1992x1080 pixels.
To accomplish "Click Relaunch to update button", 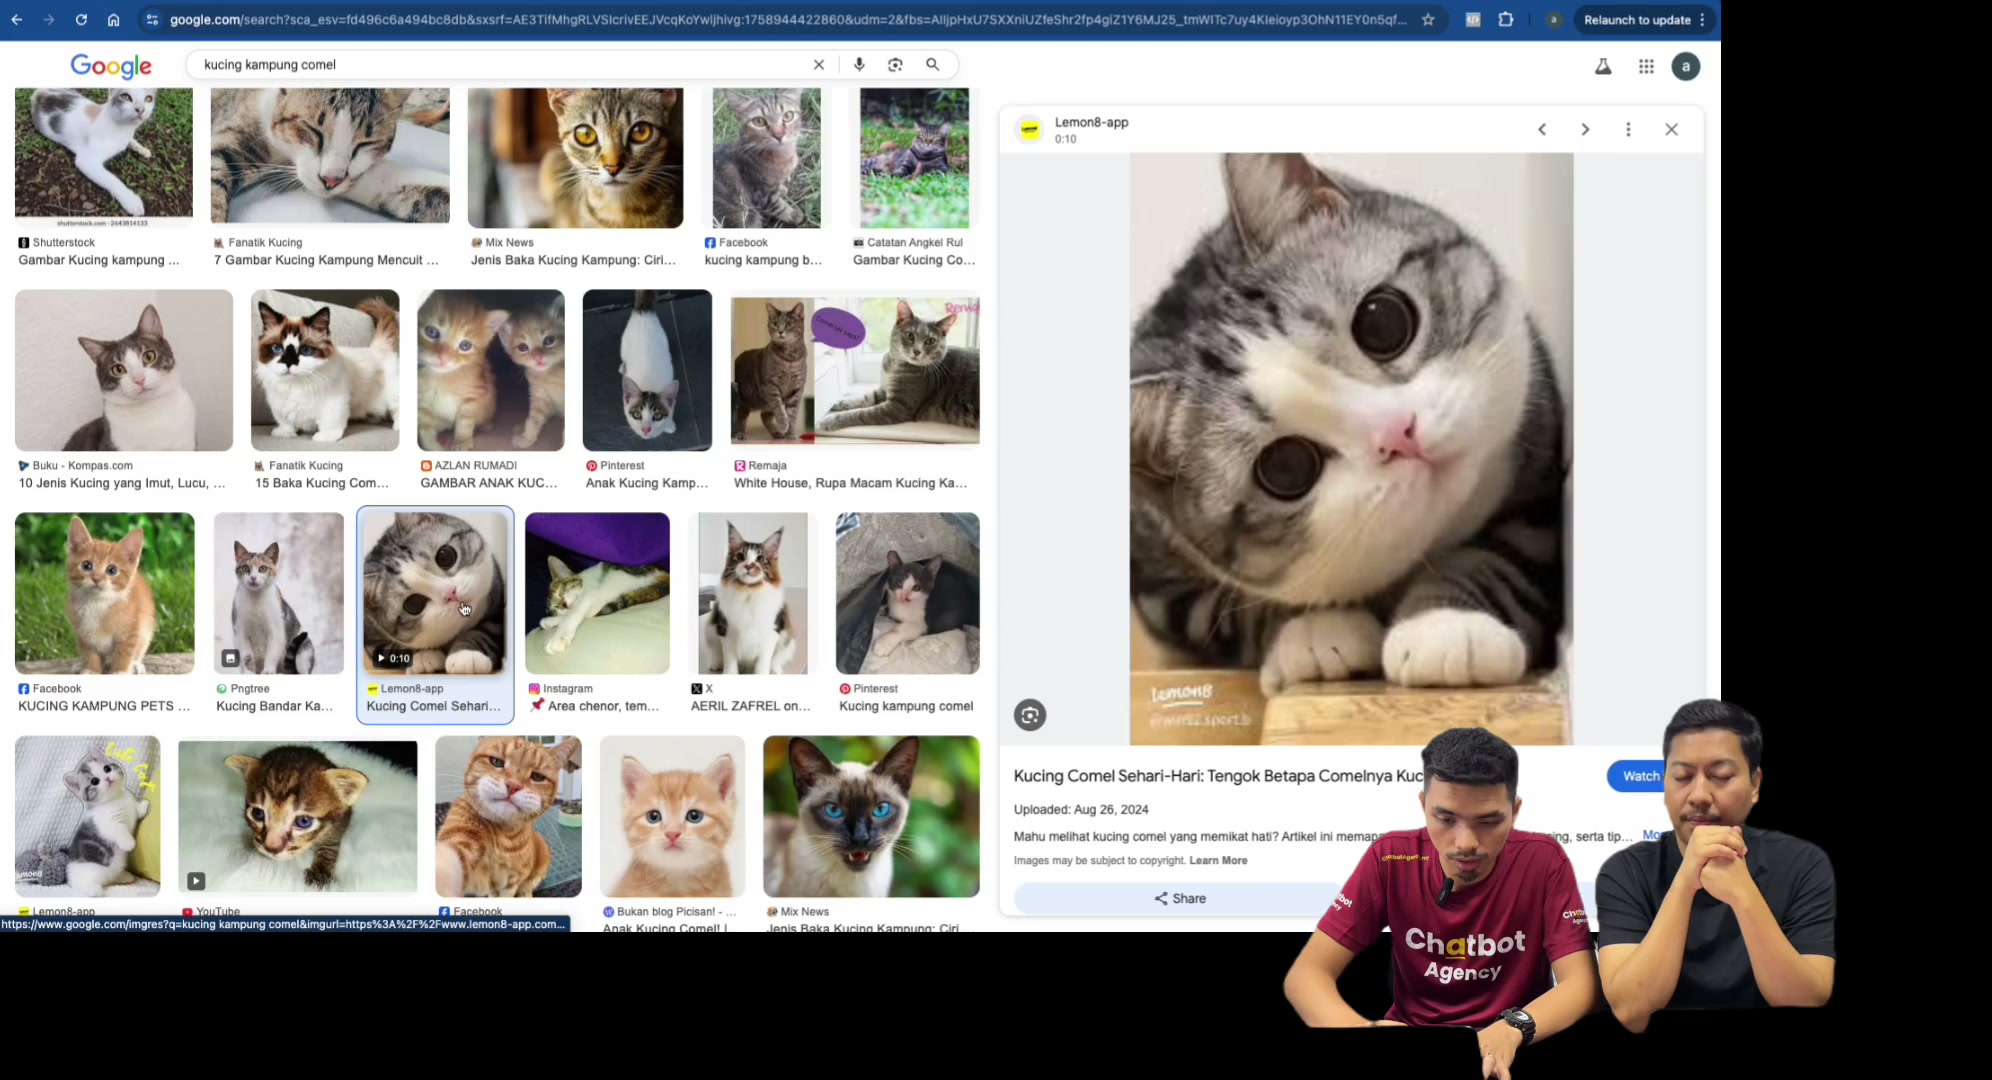I will point(1637,19).
